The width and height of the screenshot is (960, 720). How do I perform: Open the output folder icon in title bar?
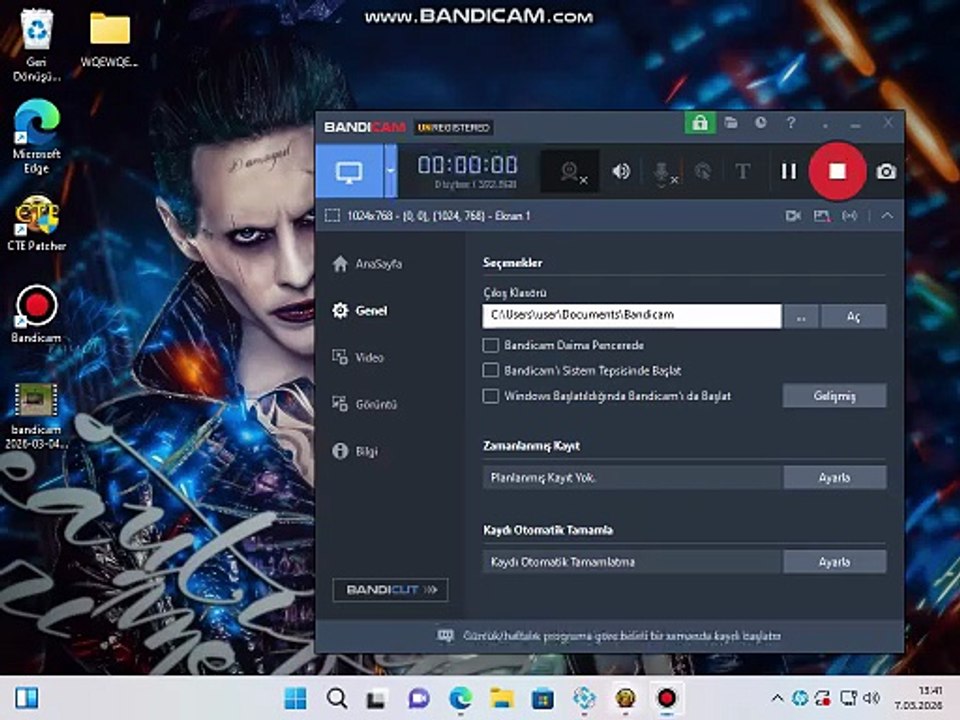[731, 123]
